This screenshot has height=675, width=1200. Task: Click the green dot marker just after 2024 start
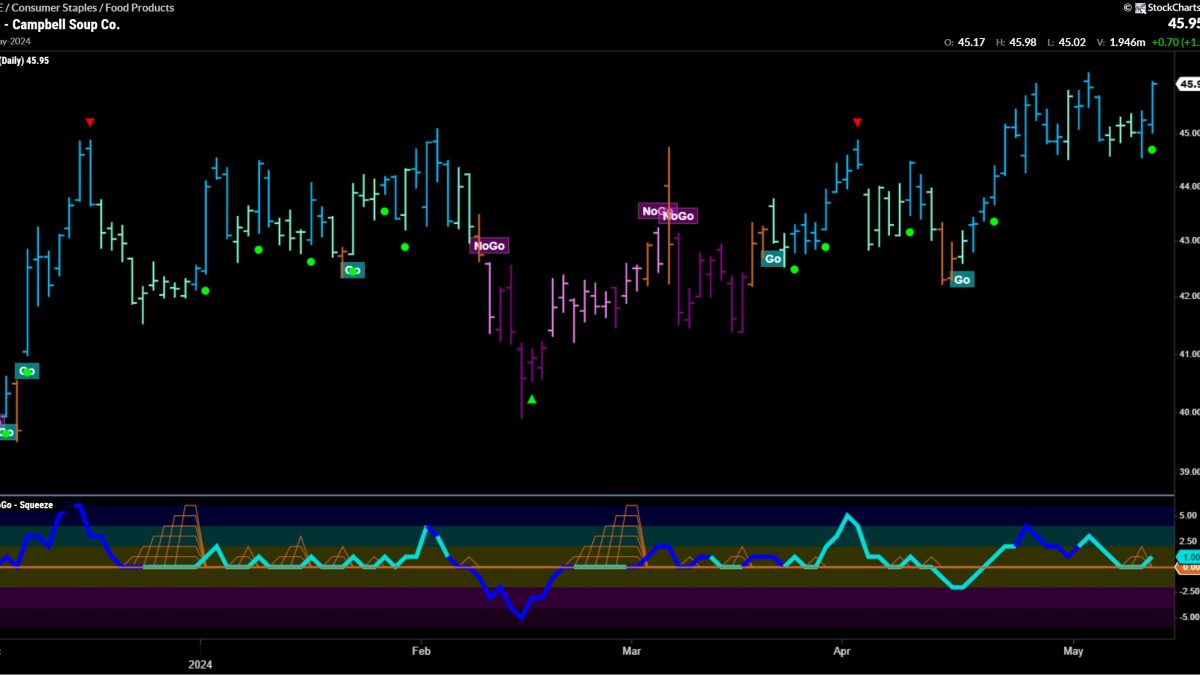[x=205, y=291]
